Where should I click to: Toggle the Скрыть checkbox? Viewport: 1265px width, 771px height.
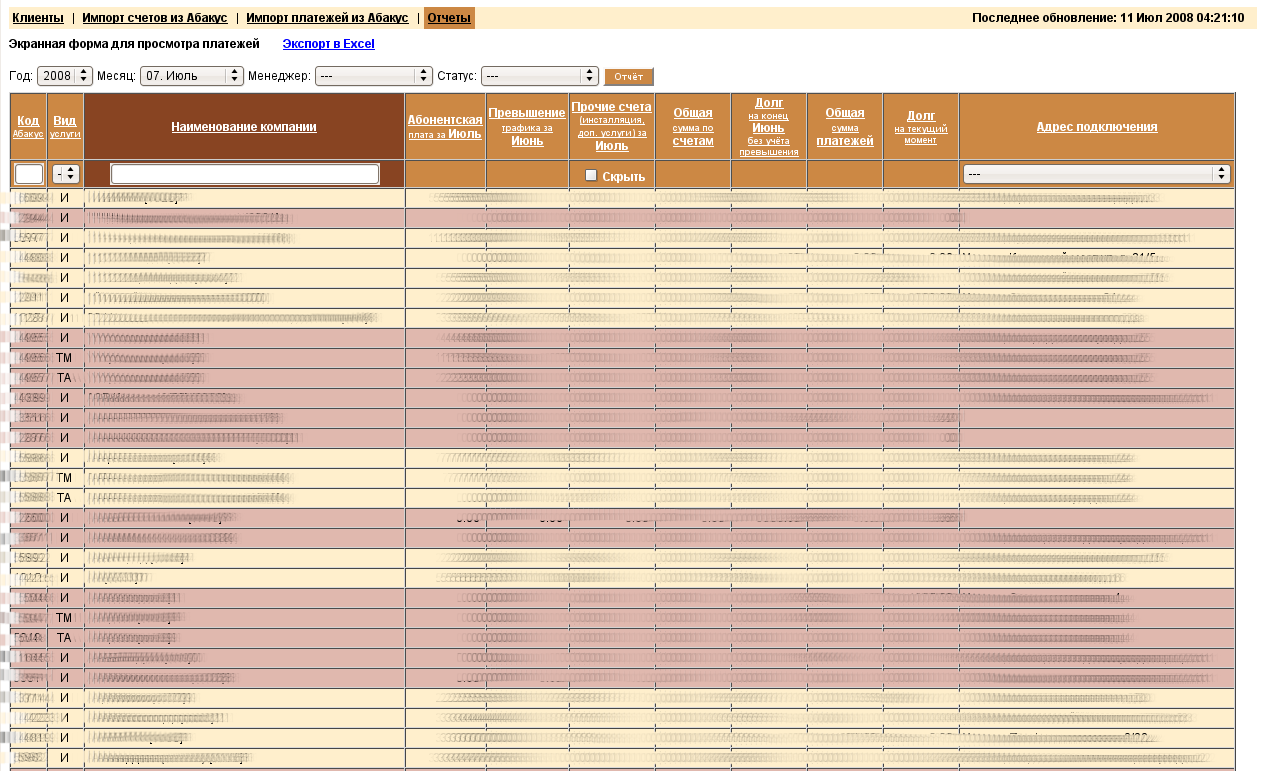click(591, 175)
